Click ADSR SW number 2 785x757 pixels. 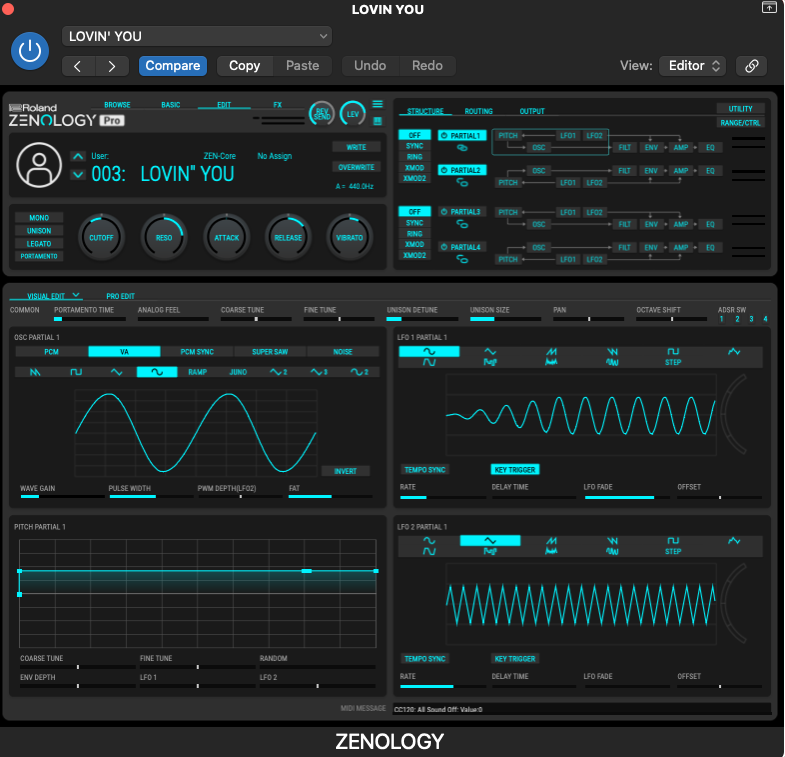tap(737, 319)
